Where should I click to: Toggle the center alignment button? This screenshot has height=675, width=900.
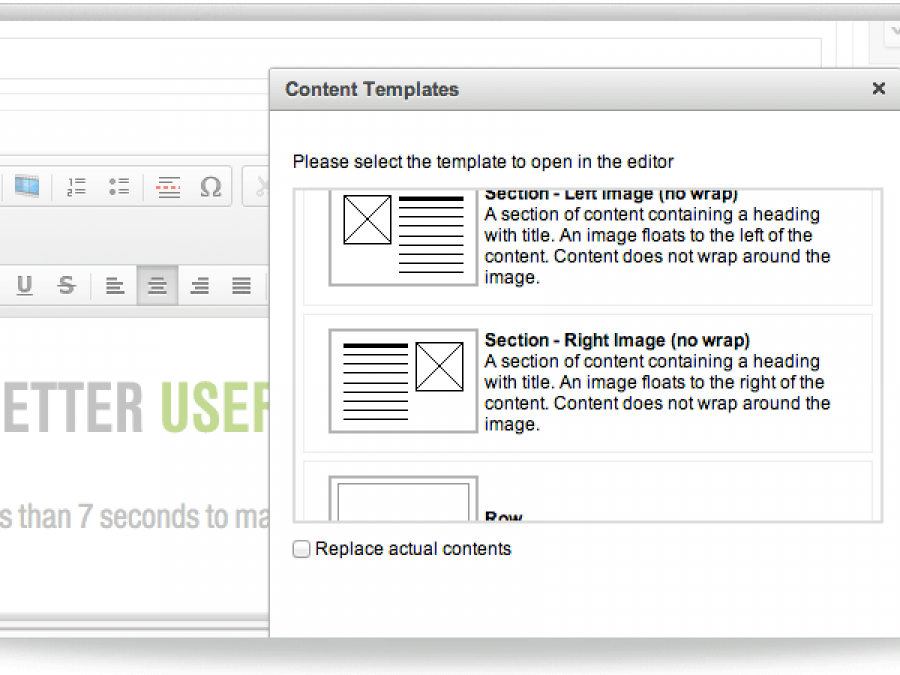click(157, 286)
